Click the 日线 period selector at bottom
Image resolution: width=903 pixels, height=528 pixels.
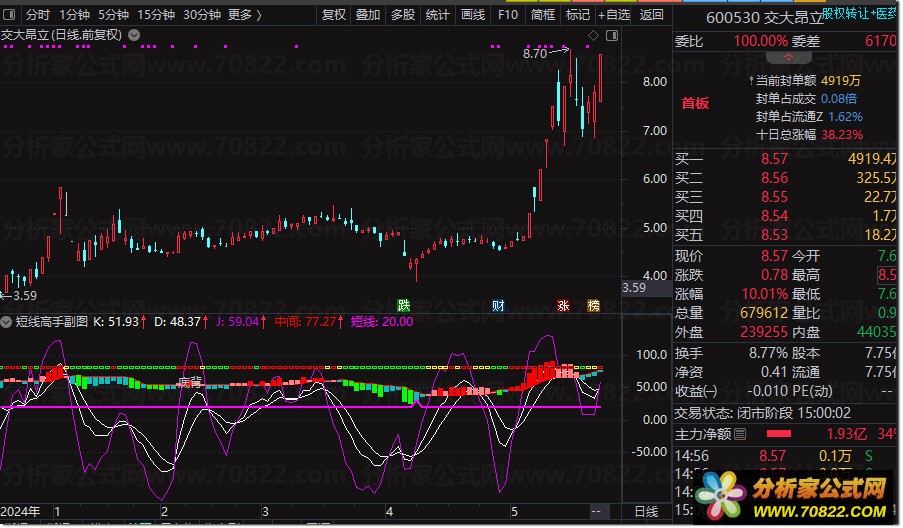click(646, 511)
